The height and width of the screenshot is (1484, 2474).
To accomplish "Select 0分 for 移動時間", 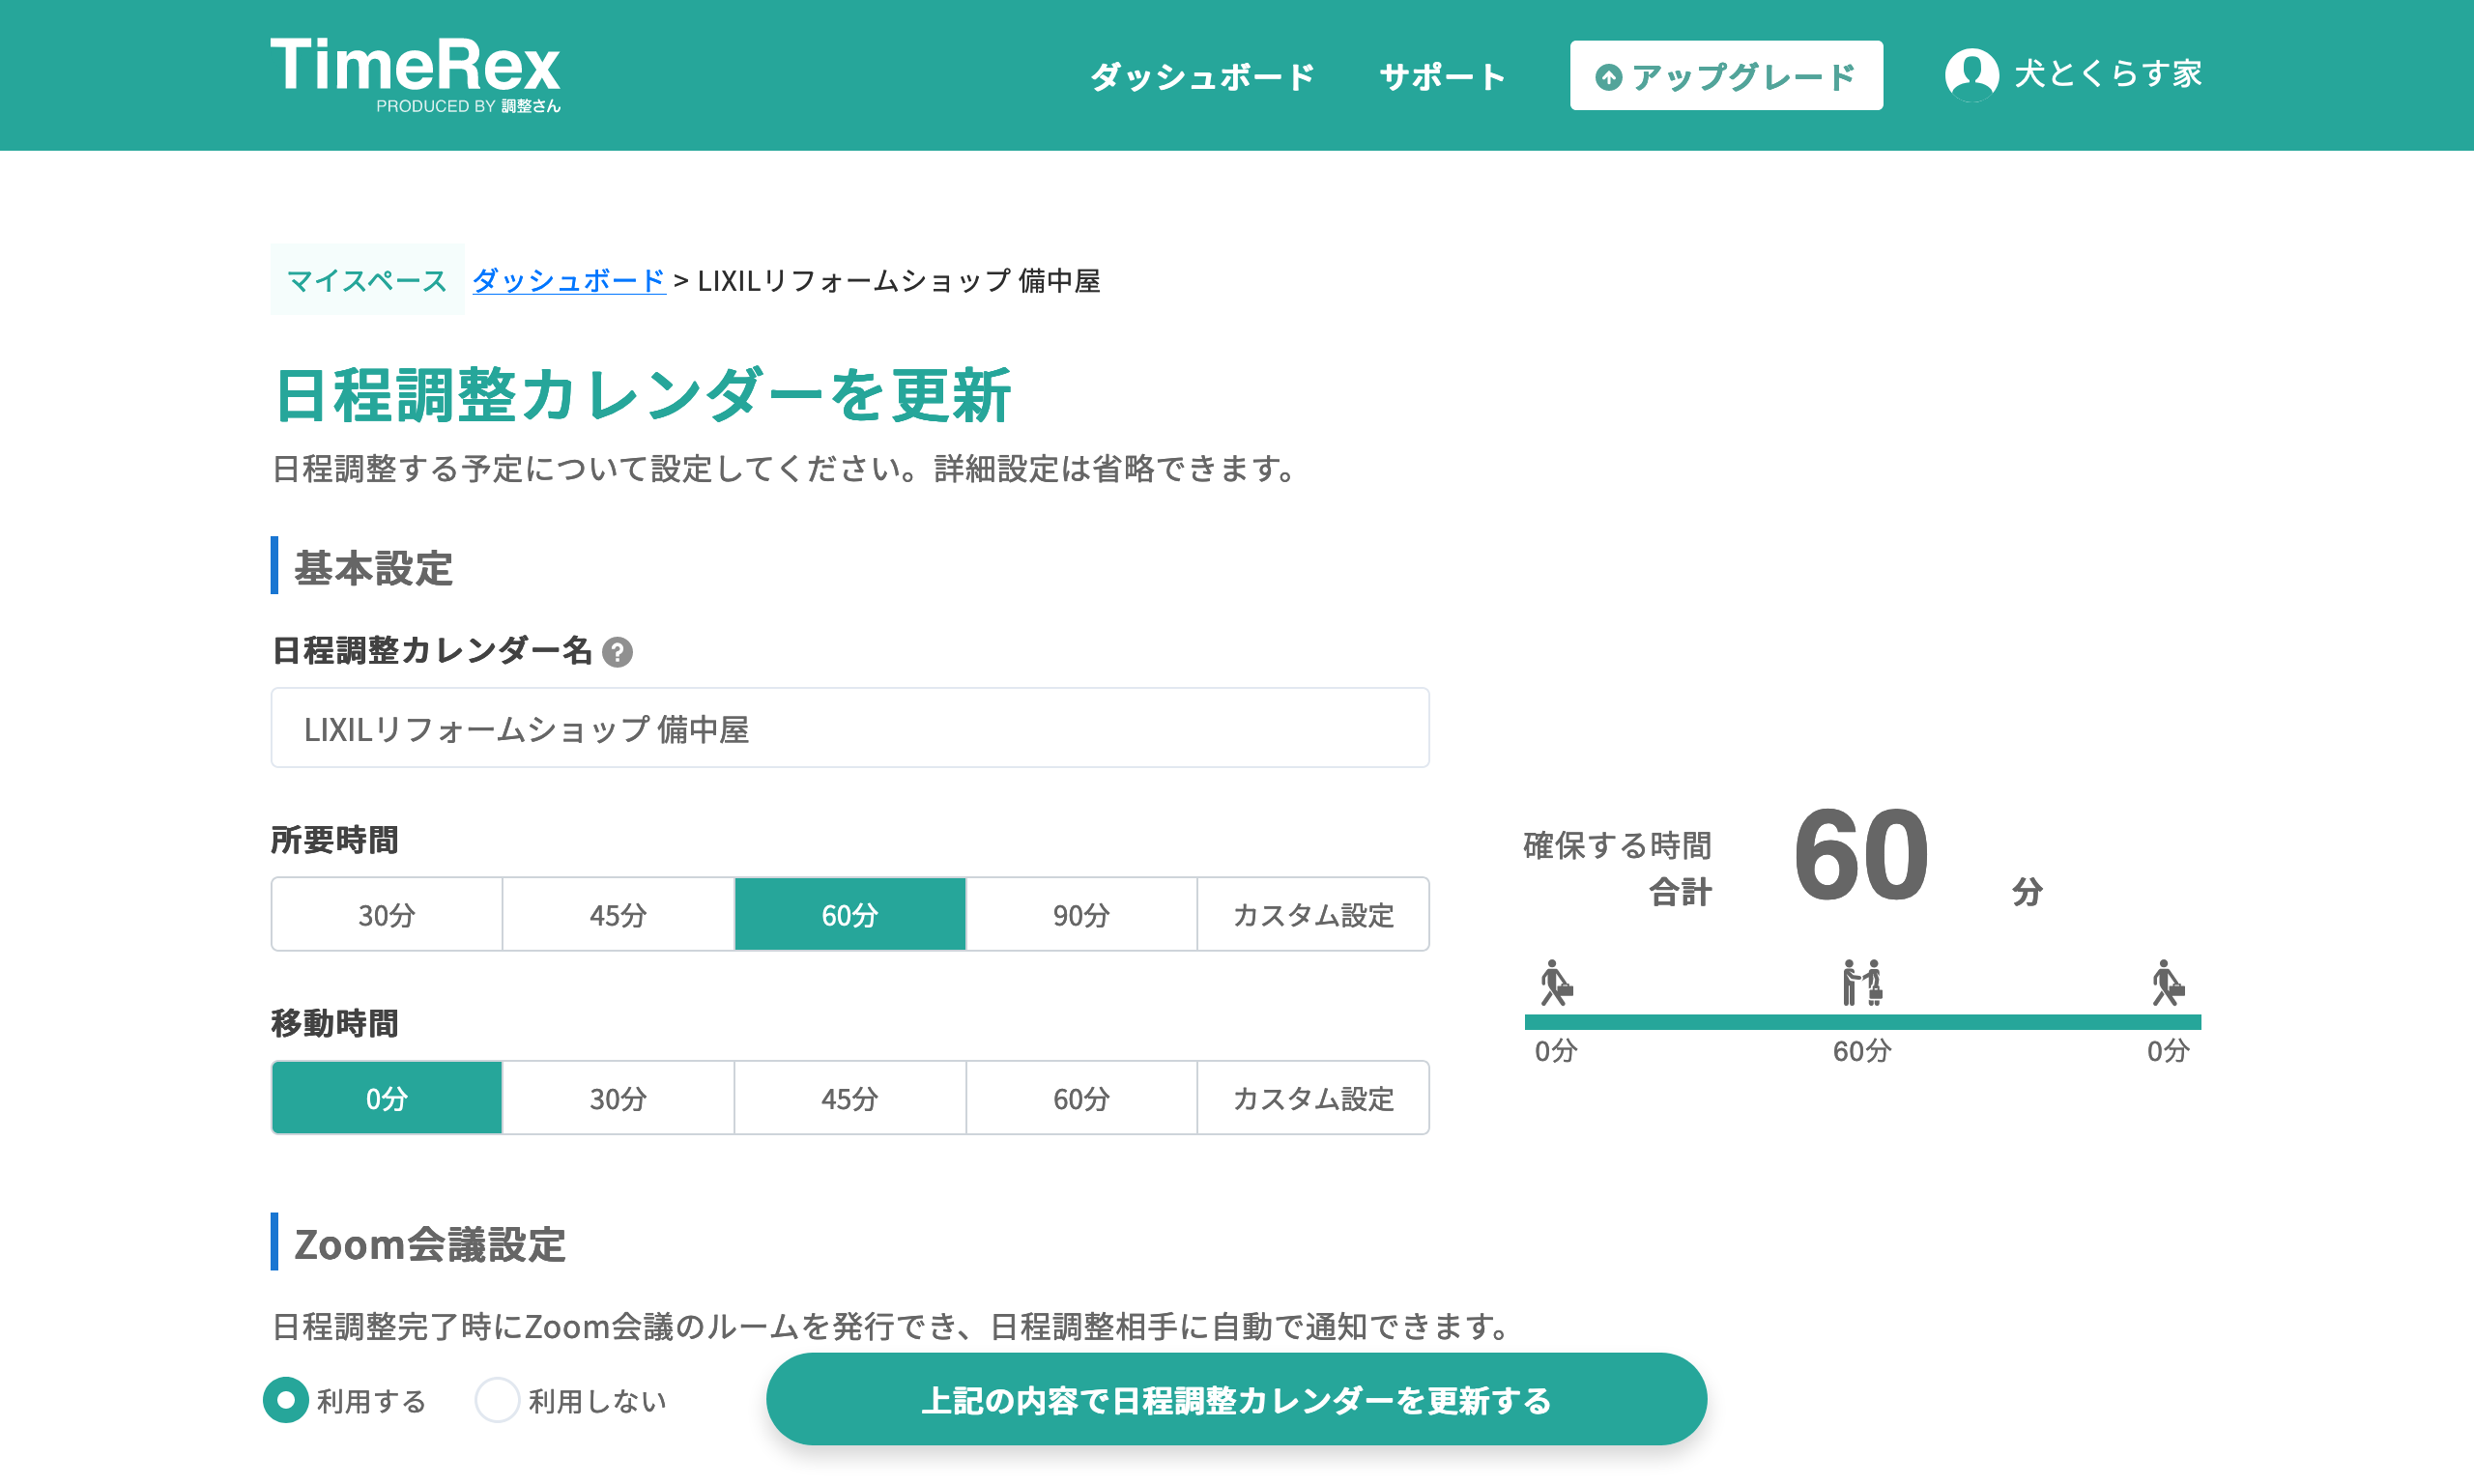I will [386, 1098].
